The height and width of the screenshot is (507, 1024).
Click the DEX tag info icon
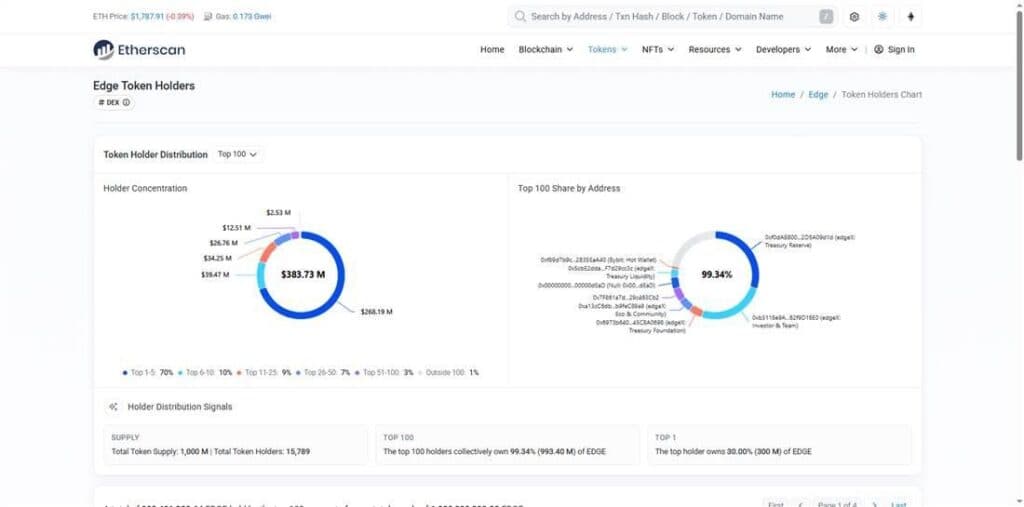point(126,103)
